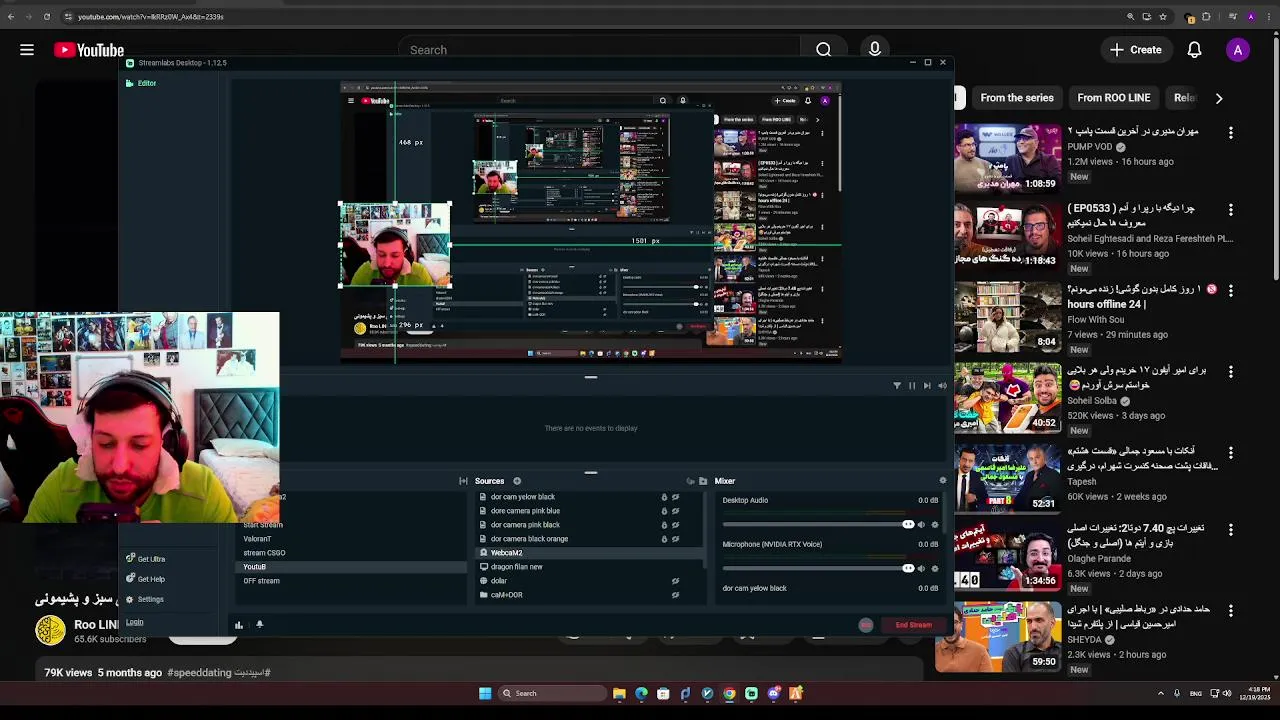Image resolution: width=1280 pixels, height=720 pixels.
Task: Select the dragon filan new source
Action: click(x=590, y=567)
